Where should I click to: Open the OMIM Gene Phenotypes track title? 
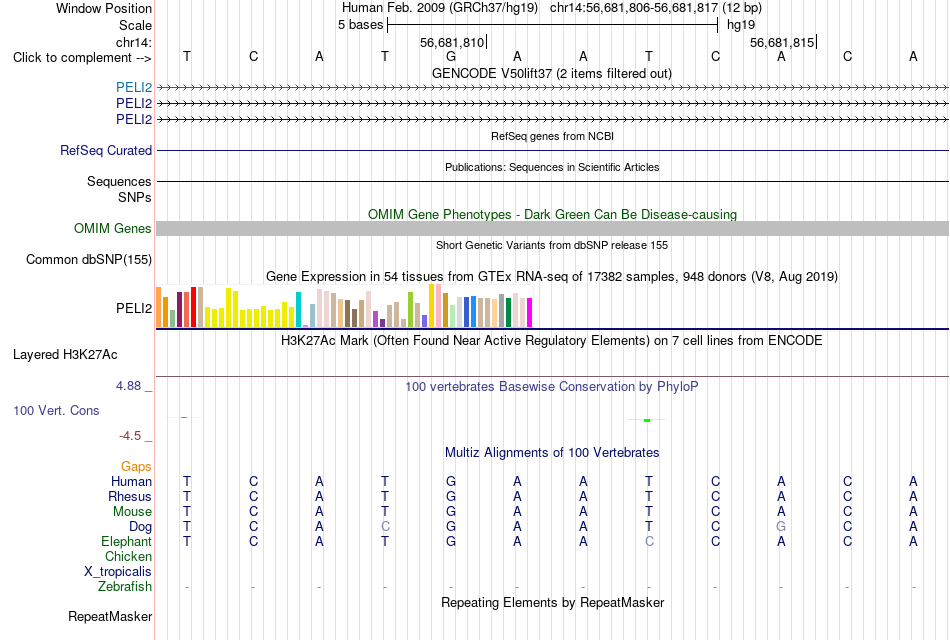click(552, 215)
